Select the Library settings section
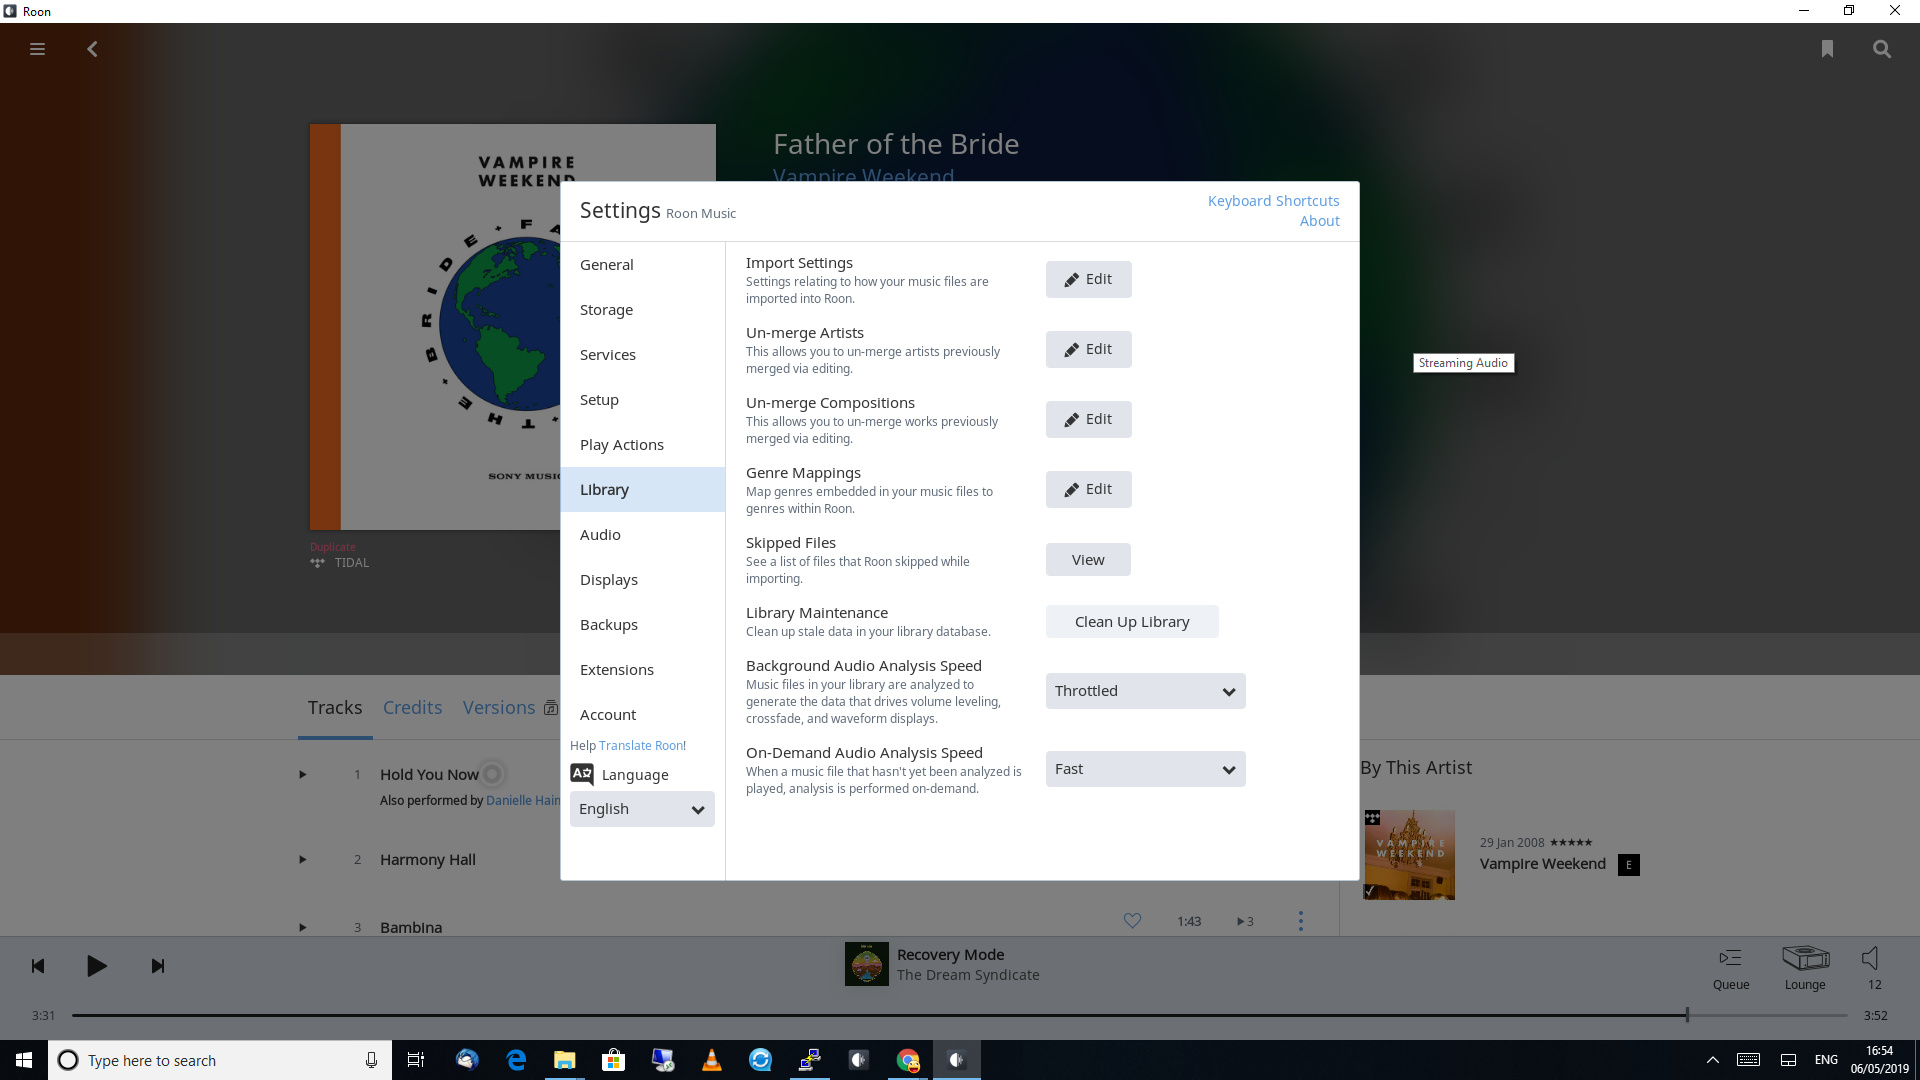 (642, 490)
